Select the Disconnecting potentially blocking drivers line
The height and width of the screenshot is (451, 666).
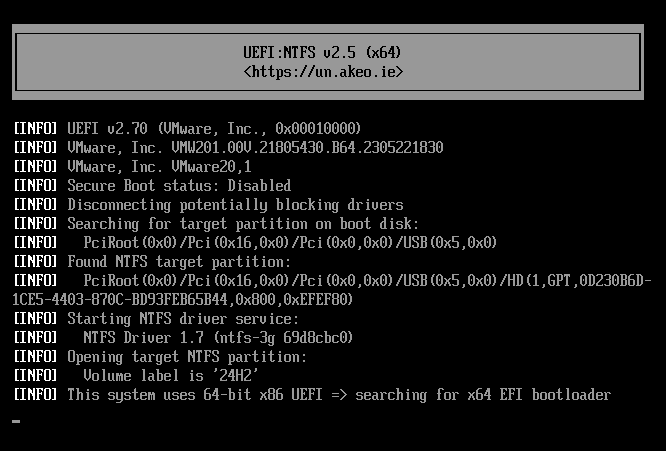coord(235,204)
